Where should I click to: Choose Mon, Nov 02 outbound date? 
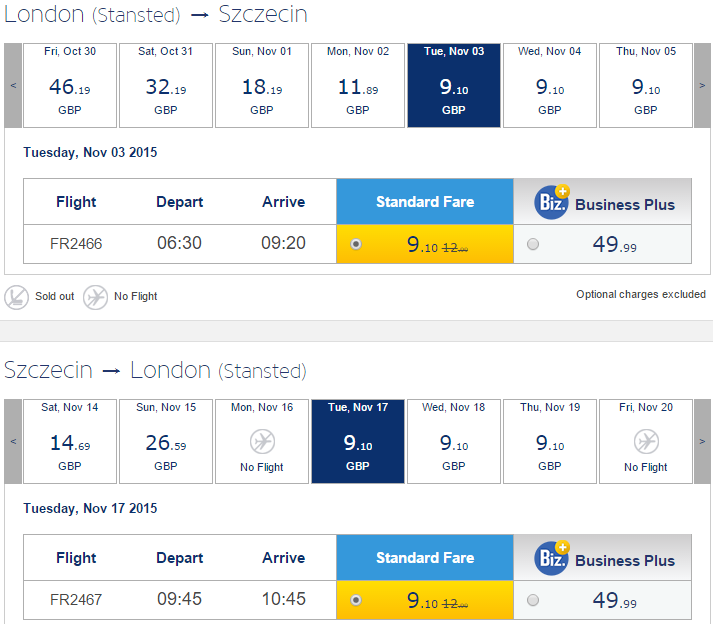pos(358,86)
